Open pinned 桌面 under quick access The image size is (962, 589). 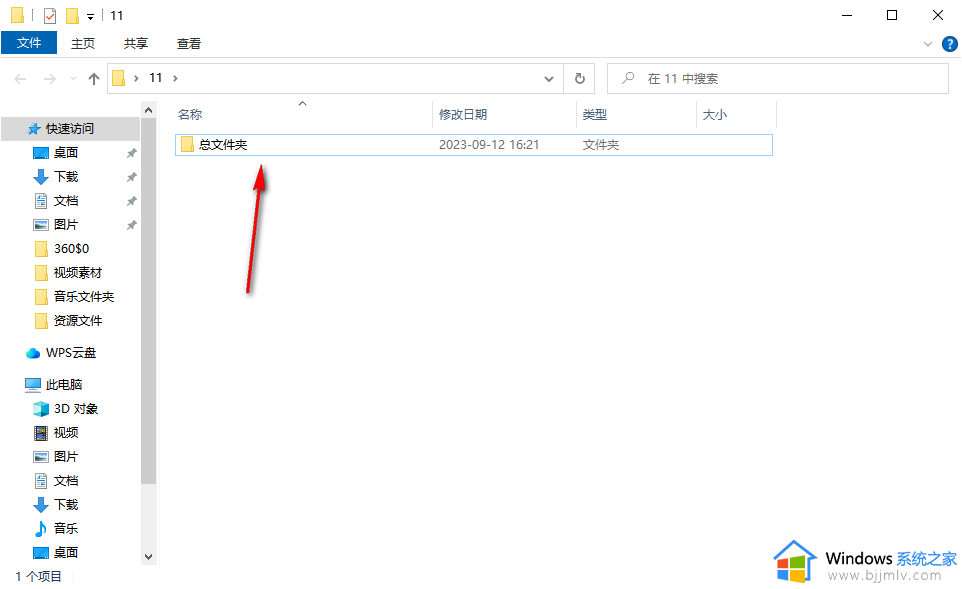66,153
